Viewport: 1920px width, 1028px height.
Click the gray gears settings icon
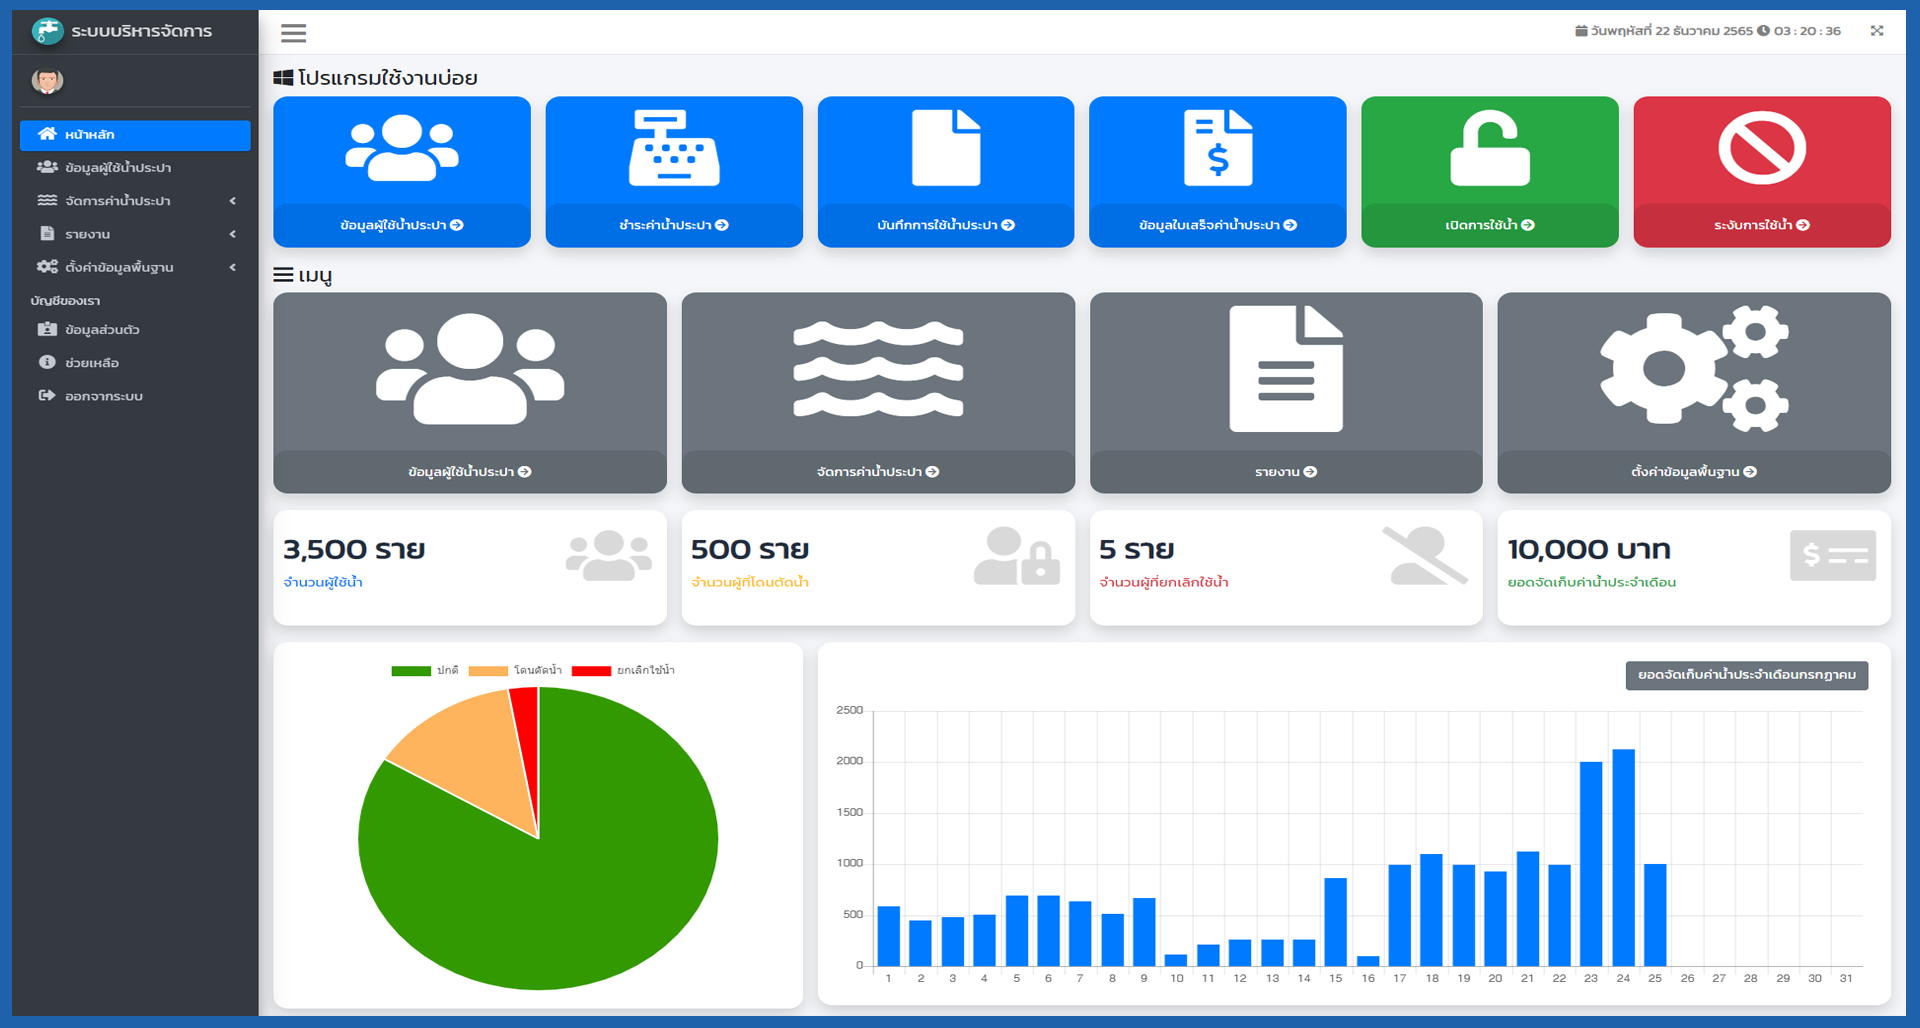click(x=1693, y=369)
